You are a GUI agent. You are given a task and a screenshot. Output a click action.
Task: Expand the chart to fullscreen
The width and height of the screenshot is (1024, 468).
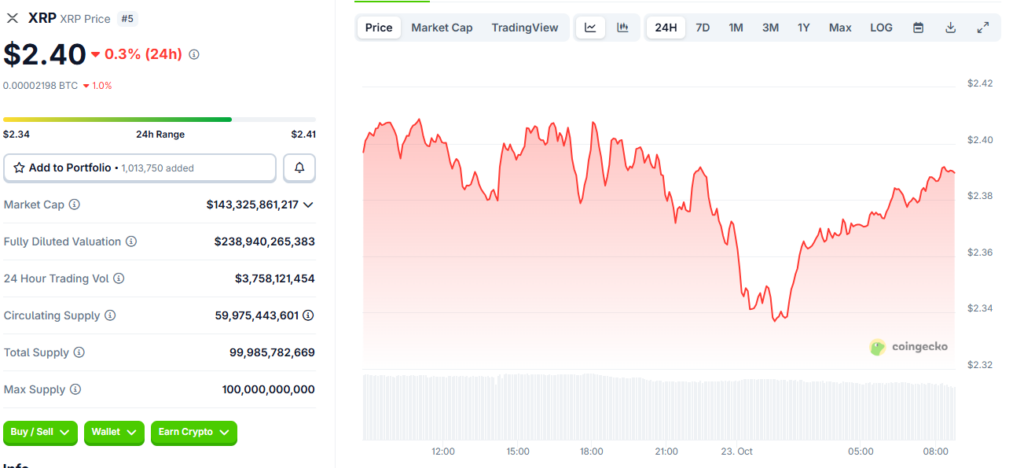[x=983, y=28]
